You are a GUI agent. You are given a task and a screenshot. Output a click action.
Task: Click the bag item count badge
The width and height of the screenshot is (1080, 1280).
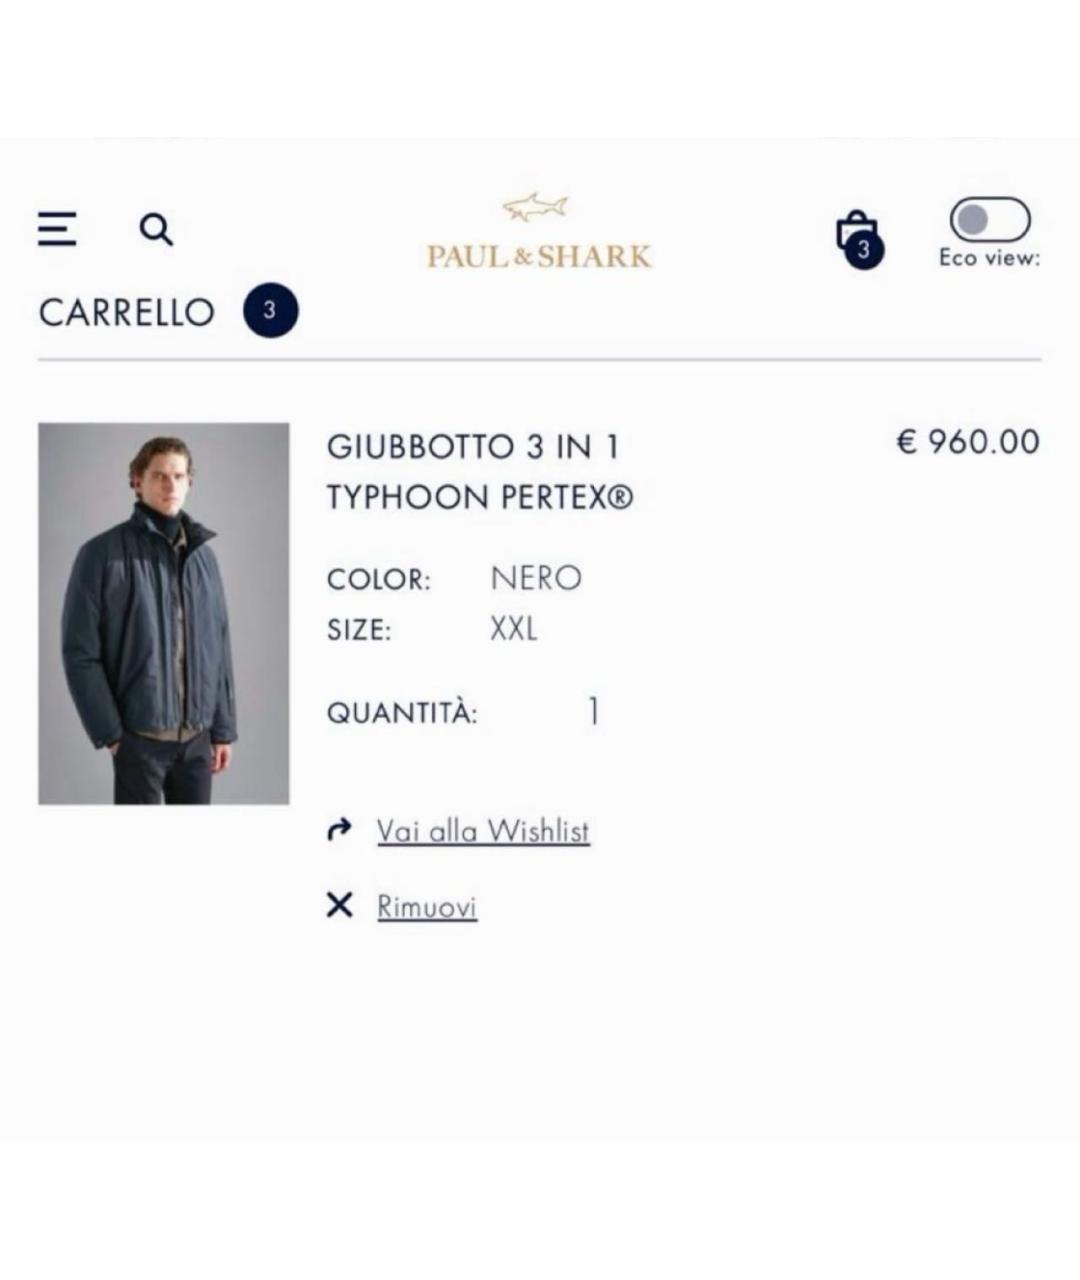[x=864, y=250]
